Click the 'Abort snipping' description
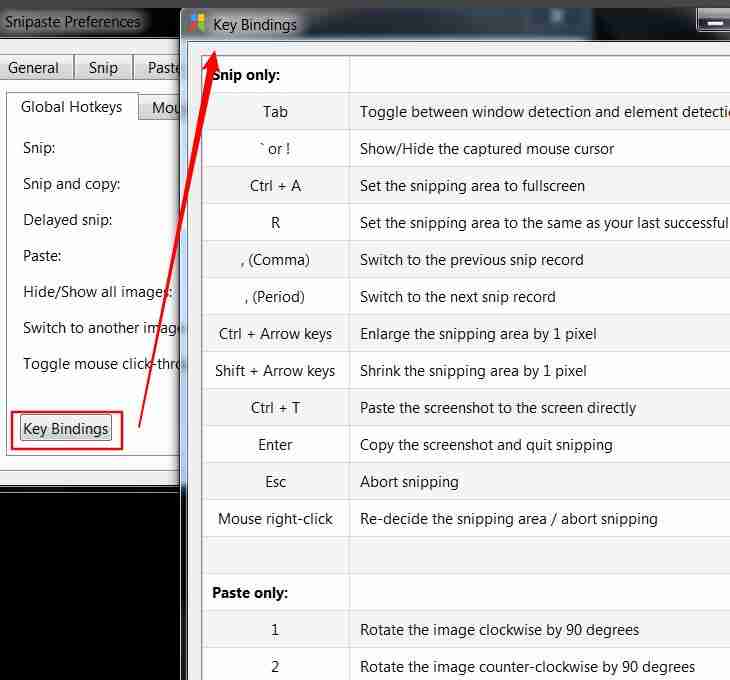Image resolution: width=730 pixels, height=680 pixels. 409,482
